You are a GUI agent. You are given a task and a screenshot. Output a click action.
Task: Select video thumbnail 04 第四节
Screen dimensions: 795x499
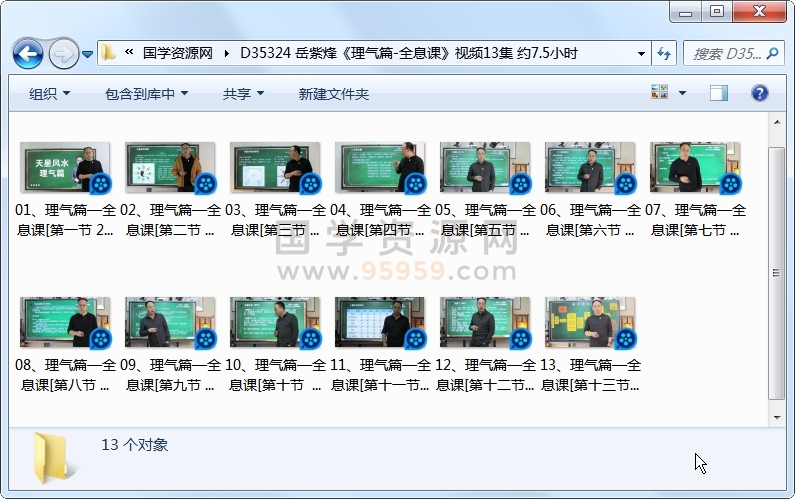click(380, 168)
